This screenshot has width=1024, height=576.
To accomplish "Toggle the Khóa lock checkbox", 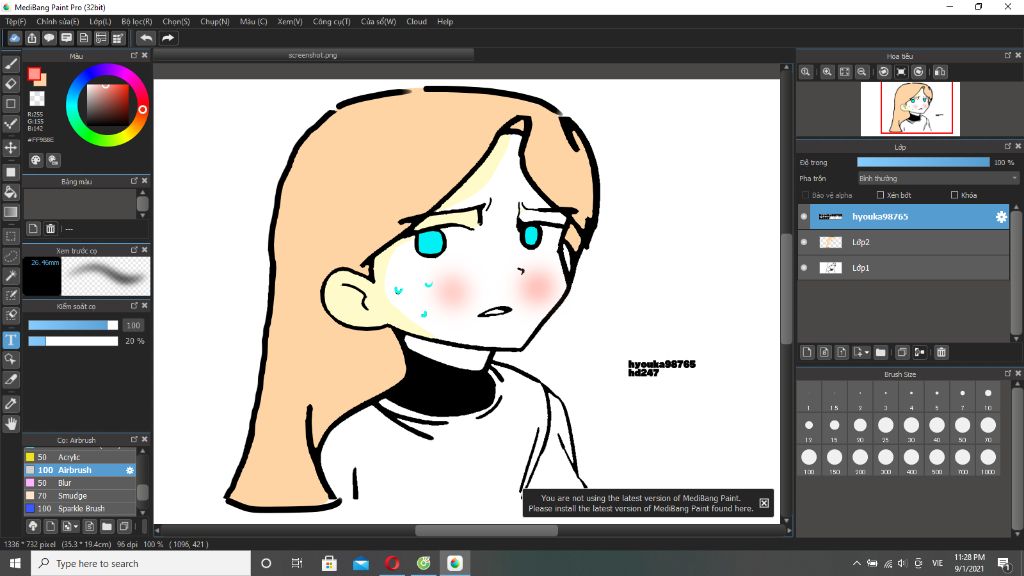I will [x=954, y=195].
